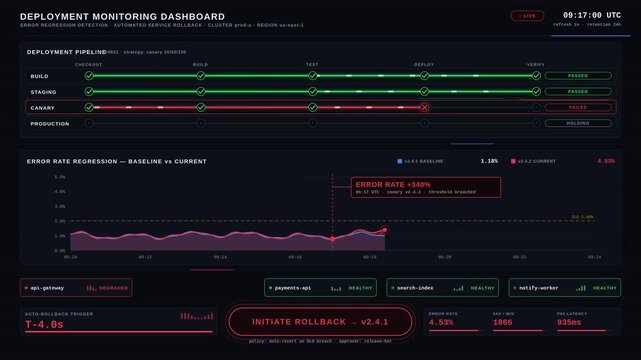
Task: Open the notify-worker service card
Action: tap(565, 288)
